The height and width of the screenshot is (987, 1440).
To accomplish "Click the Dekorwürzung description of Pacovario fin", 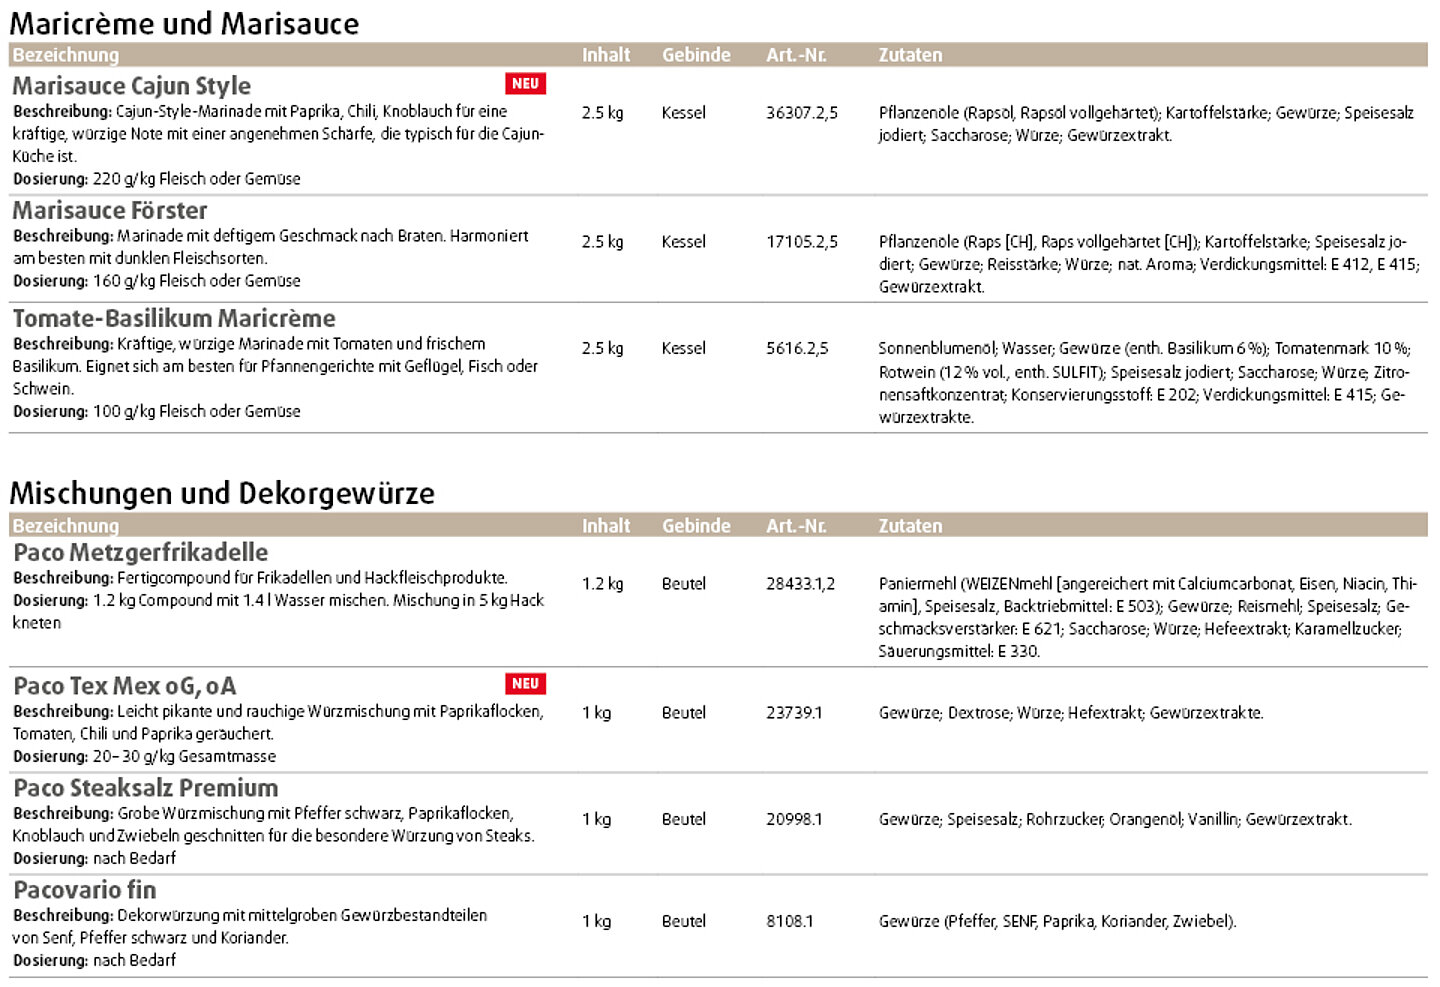I will pos(250,926).
